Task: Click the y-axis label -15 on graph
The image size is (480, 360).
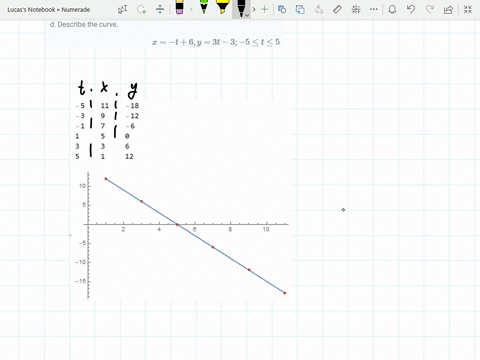Action: [x=80, y=281]
